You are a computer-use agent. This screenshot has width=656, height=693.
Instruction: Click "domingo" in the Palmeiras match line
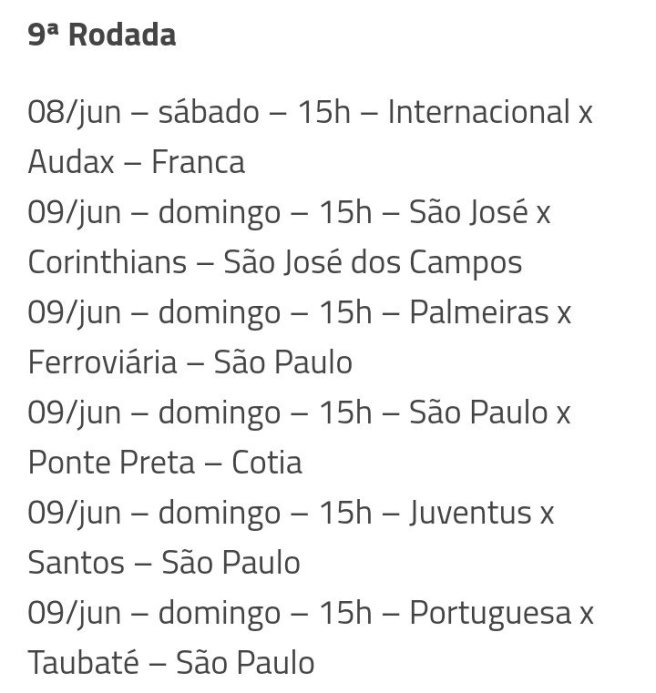click(220, 312)
